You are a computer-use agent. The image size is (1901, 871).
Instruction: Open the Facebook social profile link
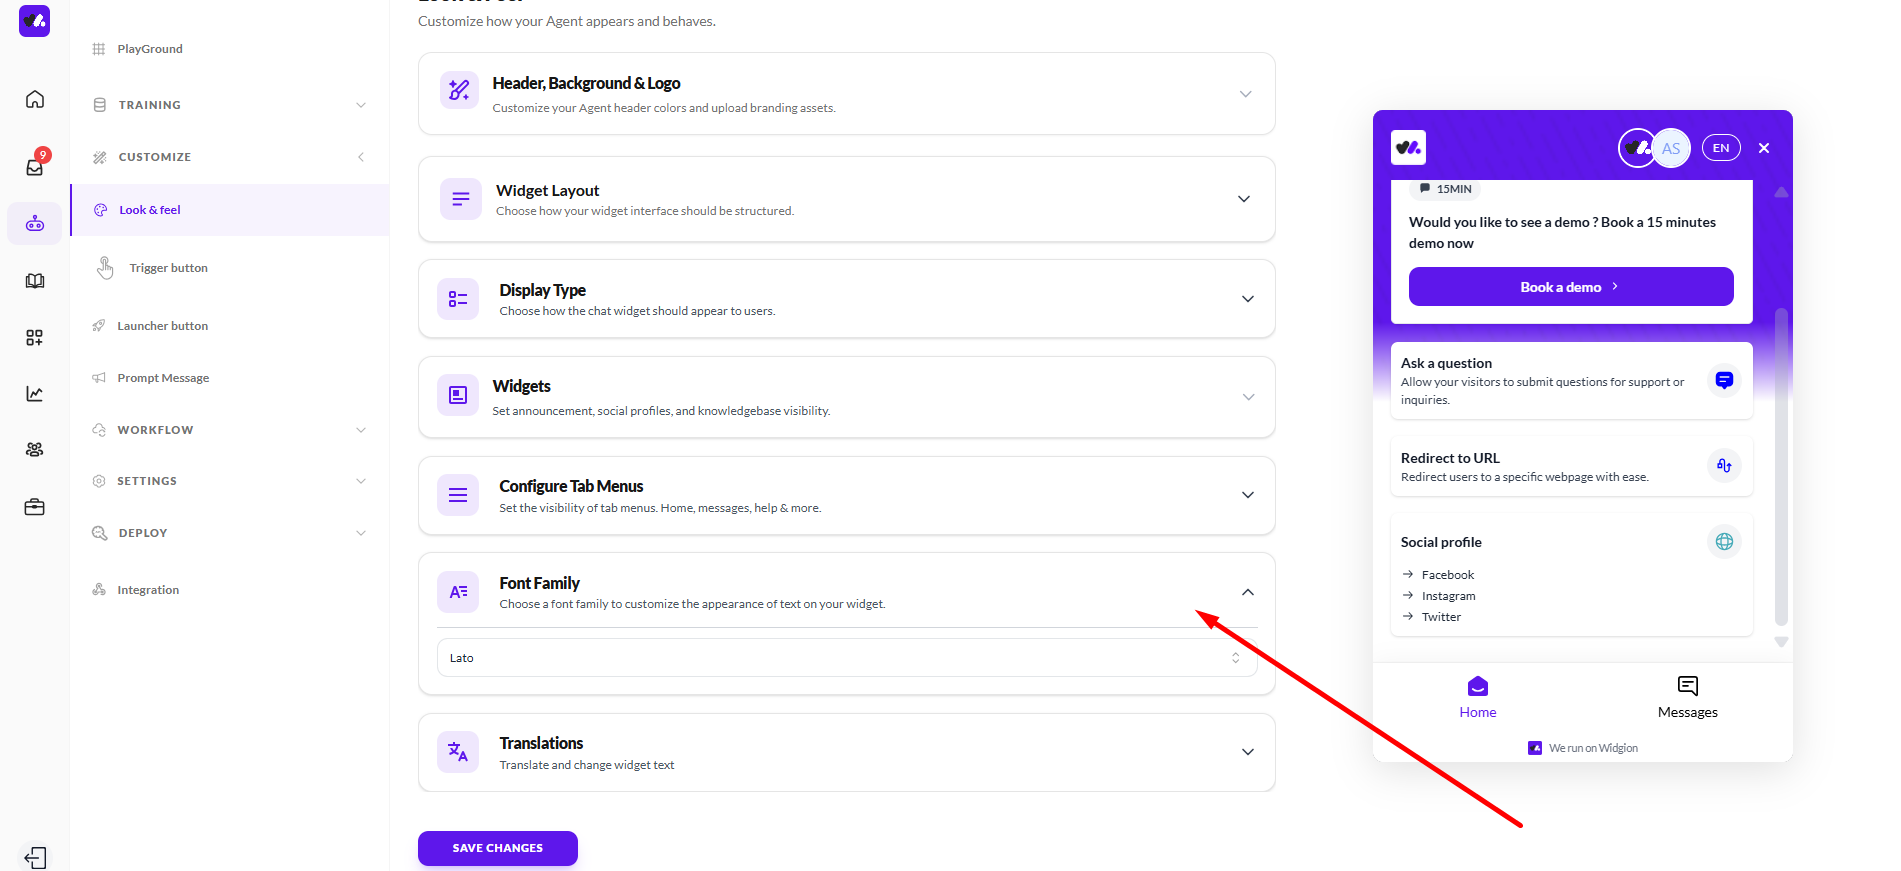point(1447,575)
